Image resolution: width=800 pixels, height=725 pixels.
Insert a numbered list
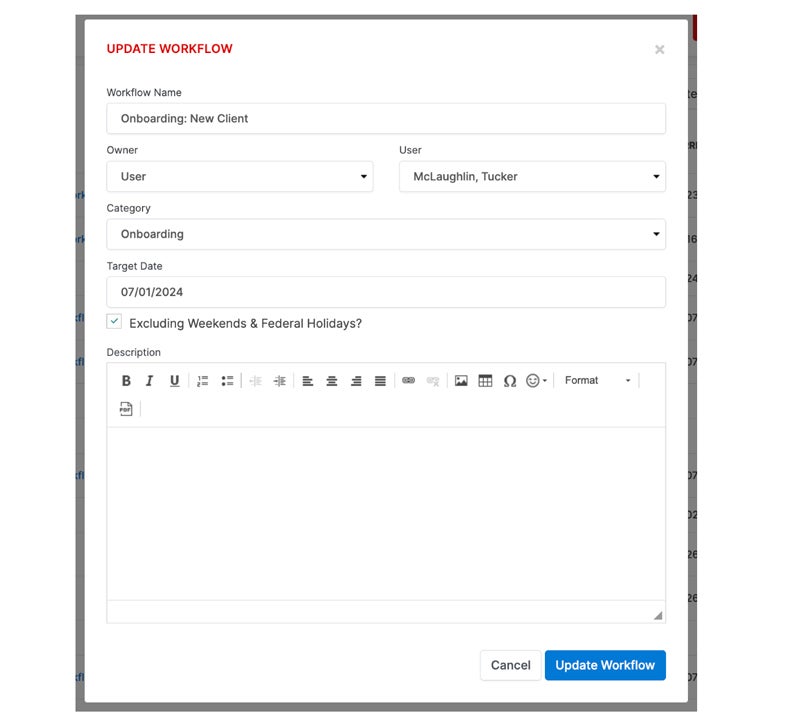[x=202, y=381]
